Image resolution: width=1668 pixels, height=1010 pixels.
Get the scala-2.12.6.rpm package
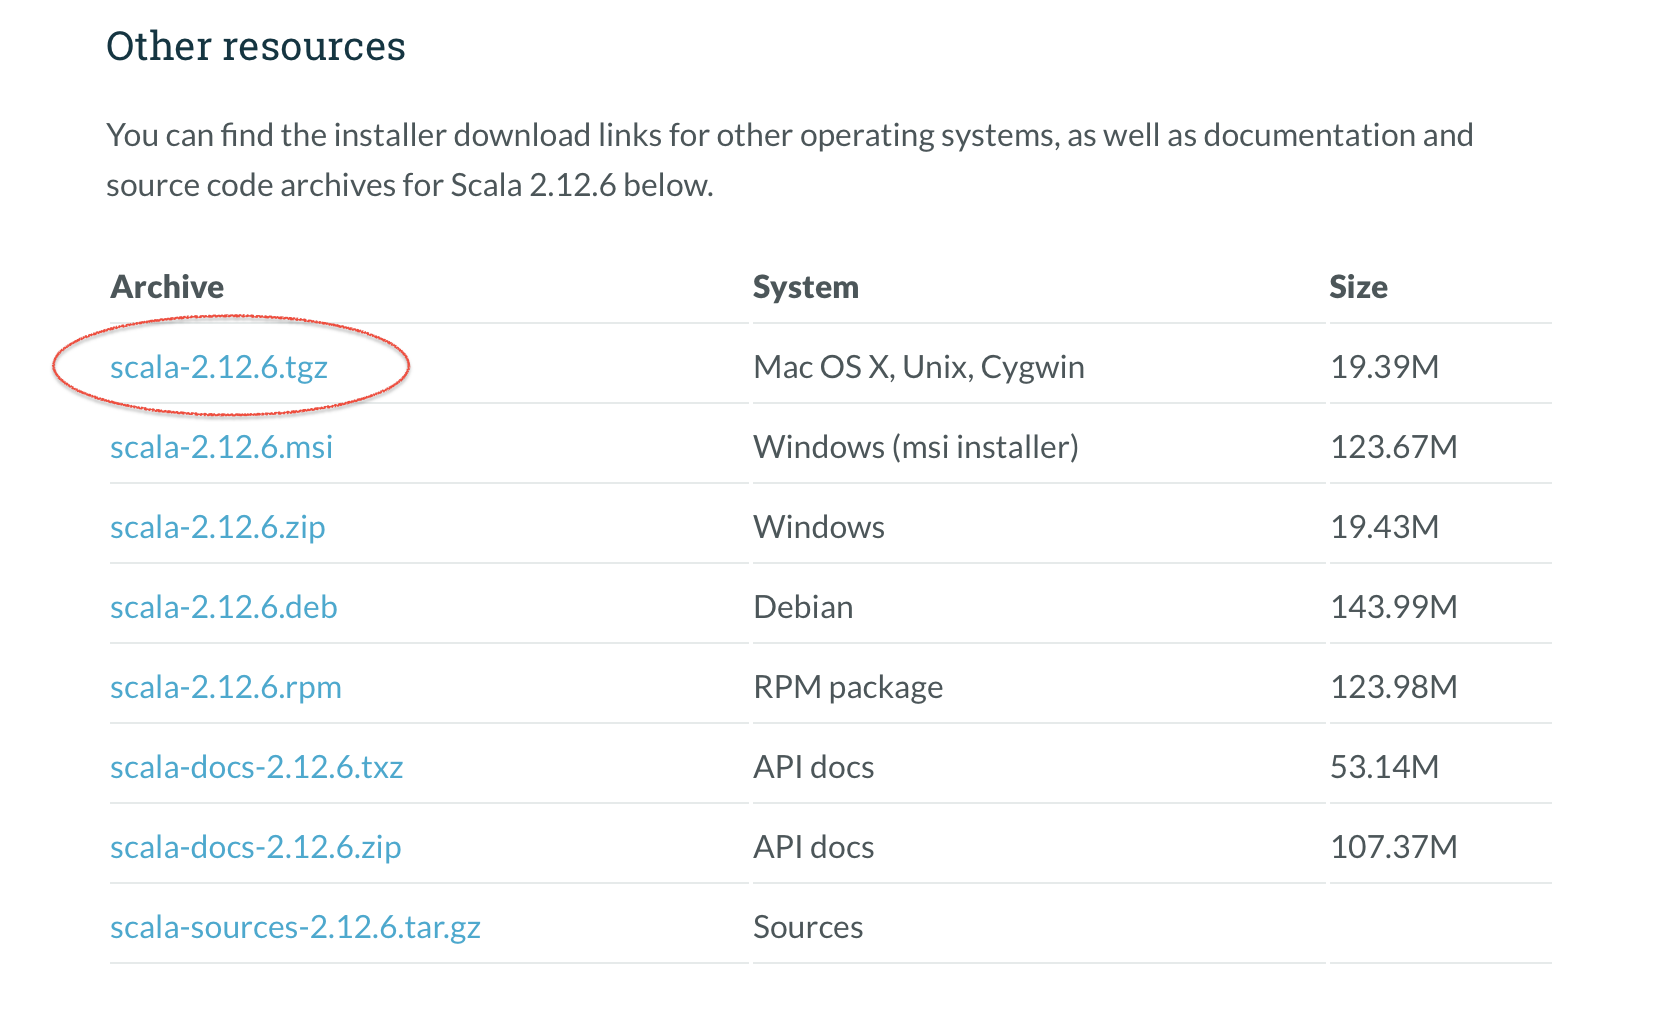point(226,687)
